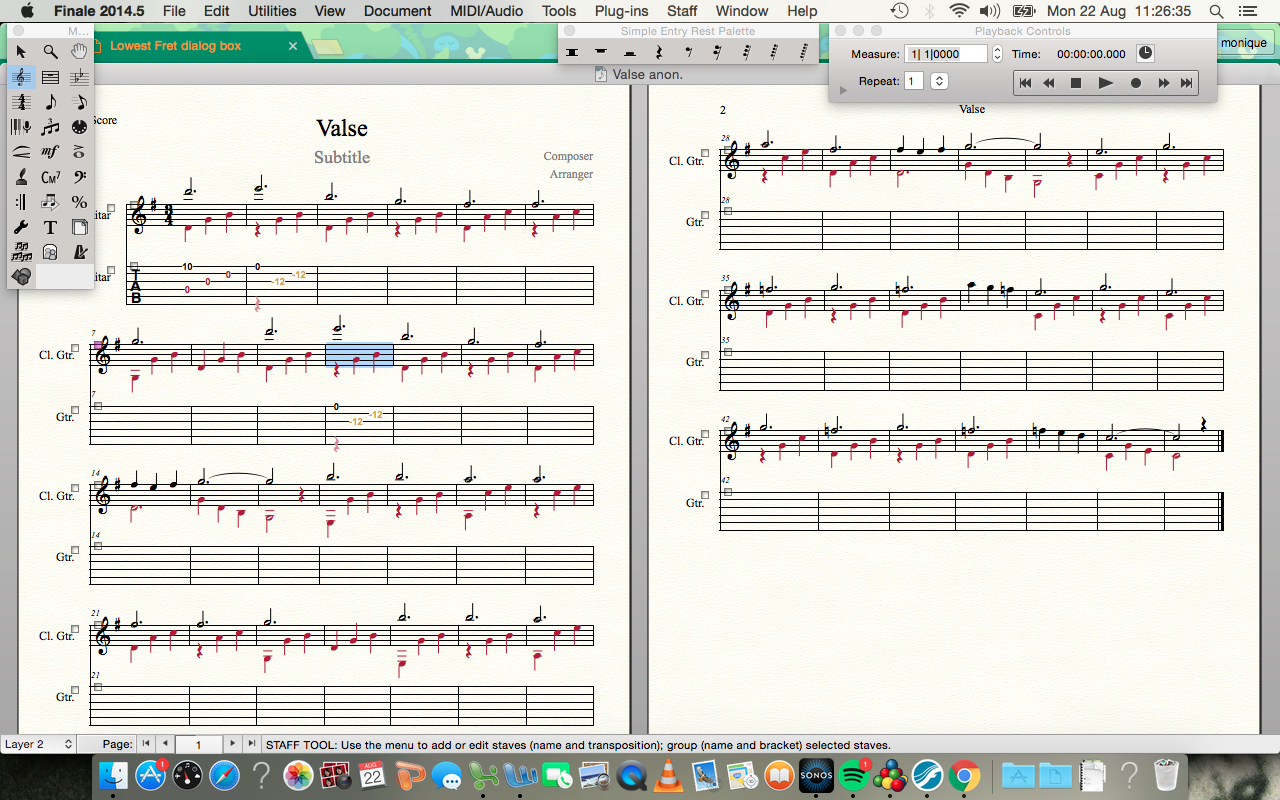1280x800 pixels.
Task: Toggle the playback time clock button
Action: pyautogui.click(x=1145, y=54)
